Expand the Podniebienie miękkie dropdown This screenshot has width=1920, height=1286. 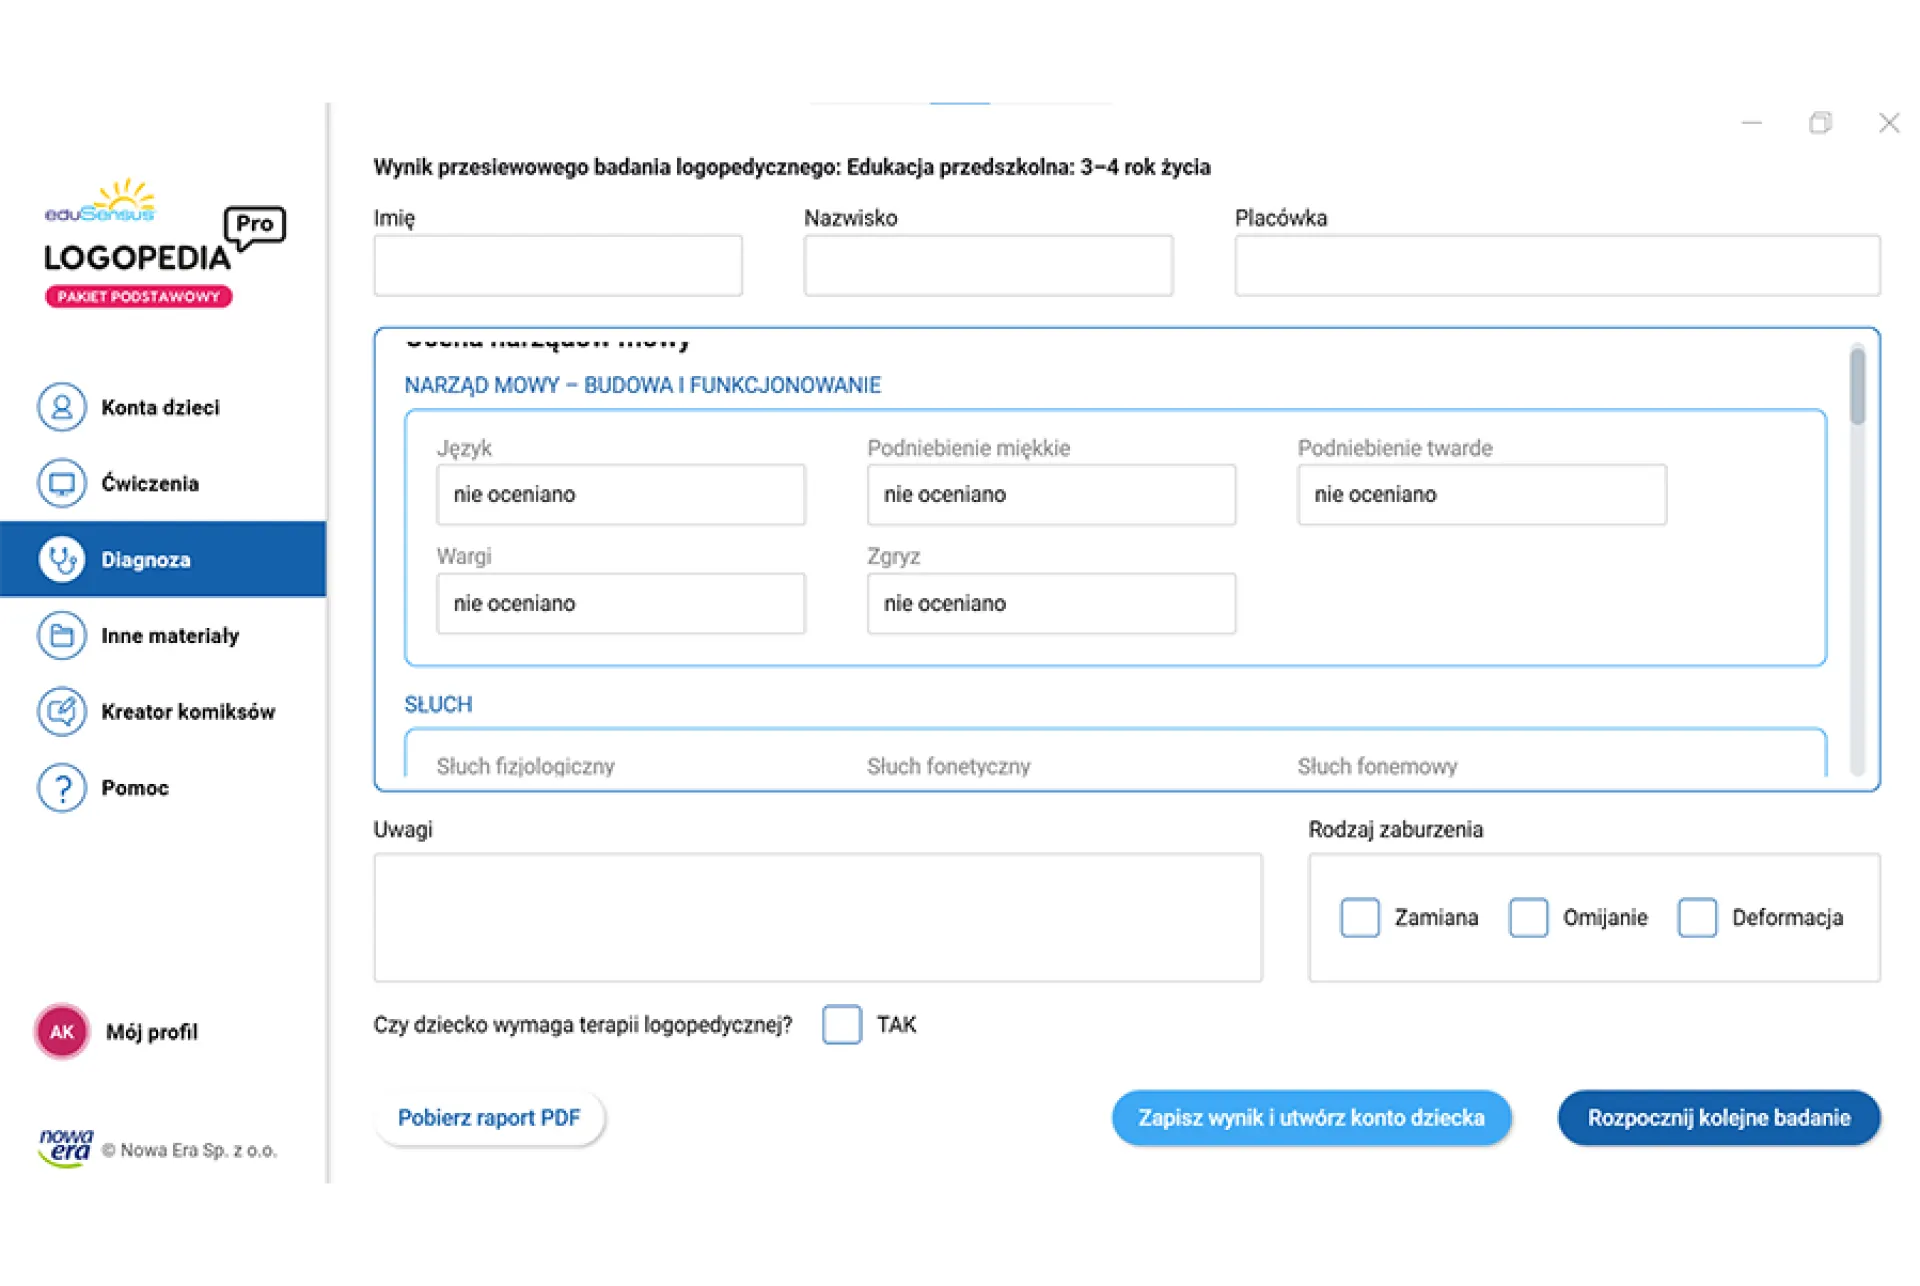1051,495
